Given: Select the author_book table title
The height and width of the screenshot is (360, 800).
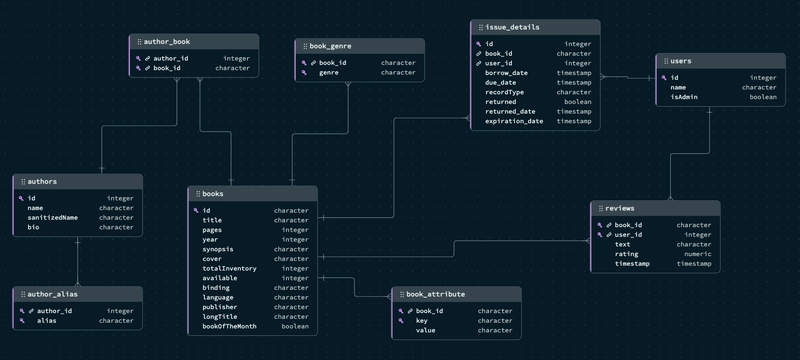Looking at the screenshot, I should coord(167,42).
